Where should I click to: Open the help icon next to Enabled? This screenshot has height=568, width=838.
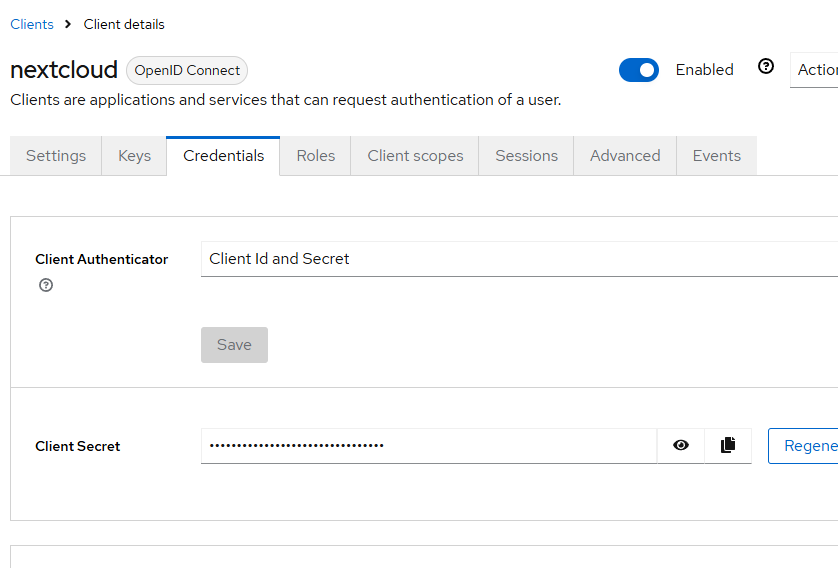pyautogui.click(x=766, y=66)
